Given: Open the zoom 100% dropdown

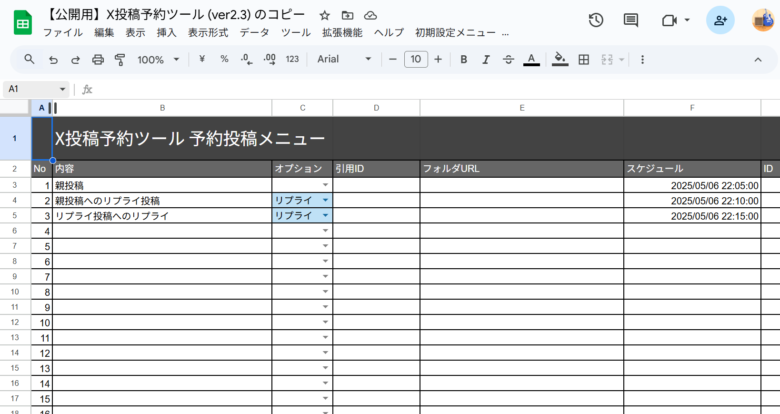Looking at the screenshot, I should (x=158, y=60).
